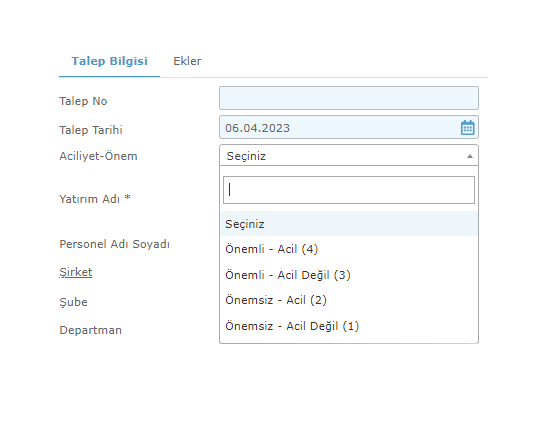Click the Departman label
This screenshot has height=433, width=541.
coord(90,330)
